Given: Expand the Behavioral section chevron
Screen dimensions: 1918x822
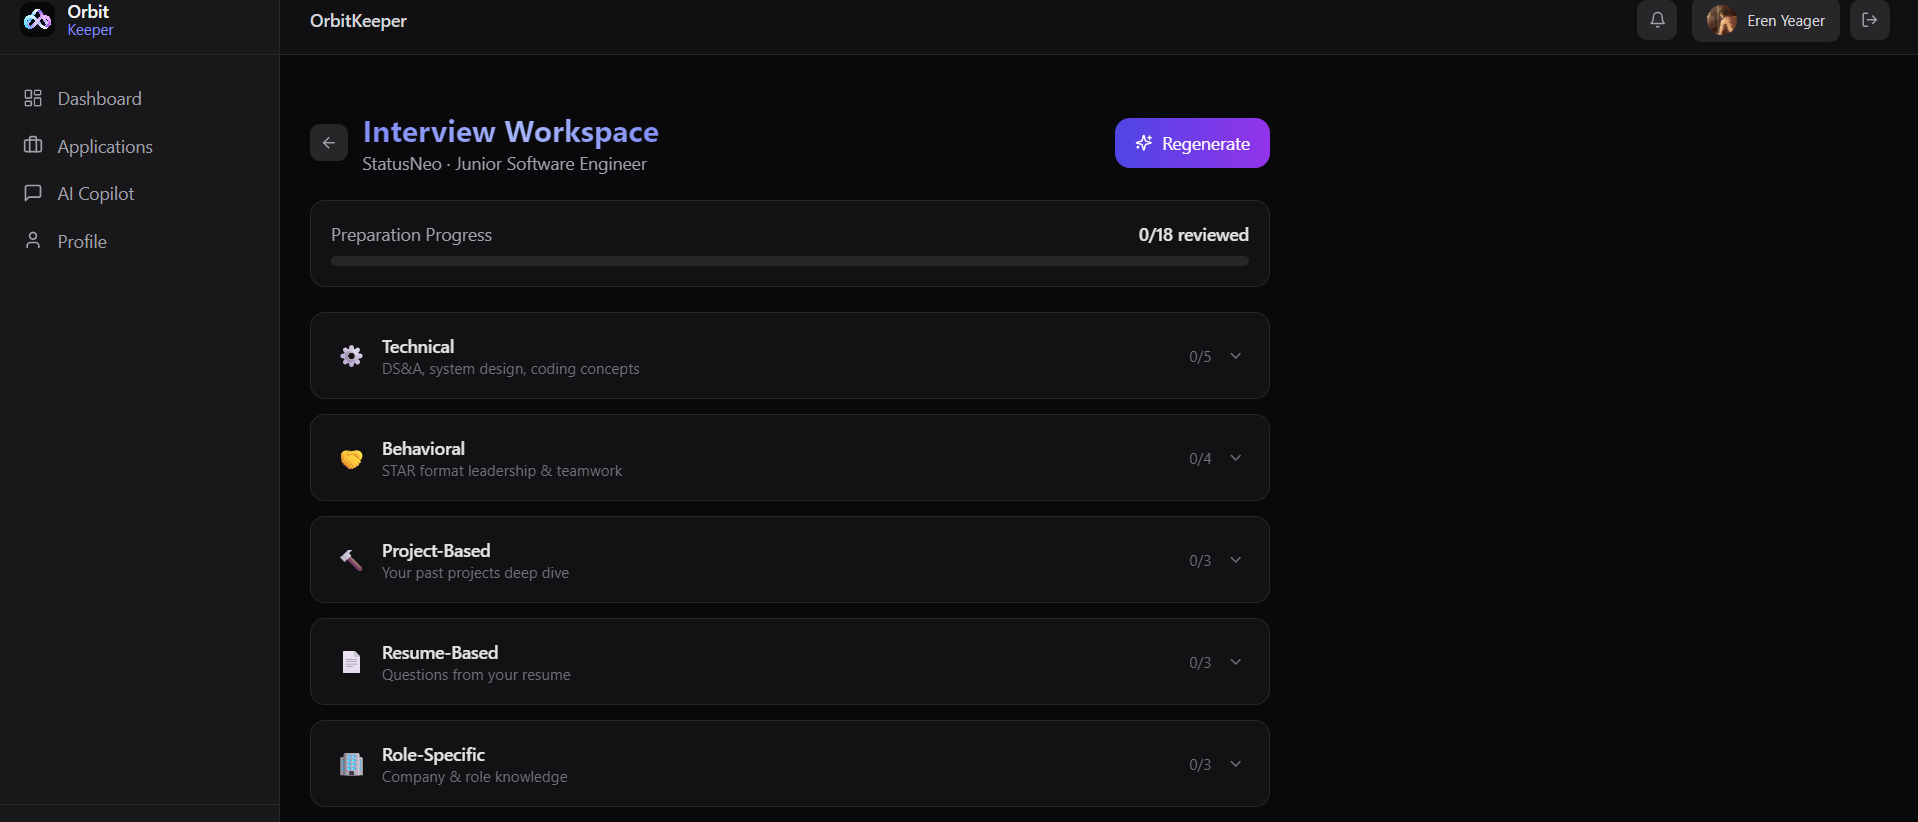Looking at the screenshot, I should 1236,458.
